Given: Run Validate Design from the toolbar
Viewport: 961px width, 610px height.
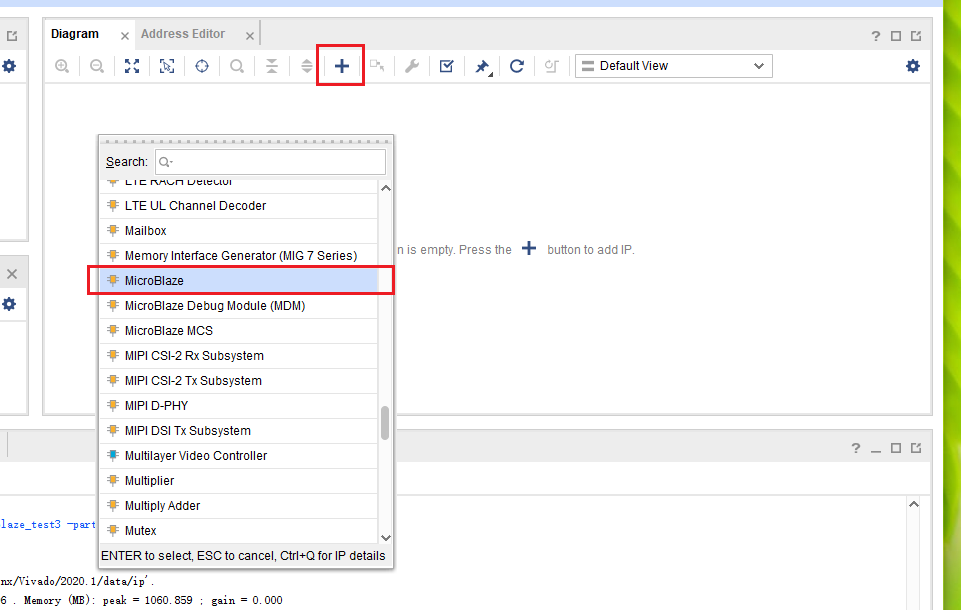Looking at the screenshot, I should (446, 65).
